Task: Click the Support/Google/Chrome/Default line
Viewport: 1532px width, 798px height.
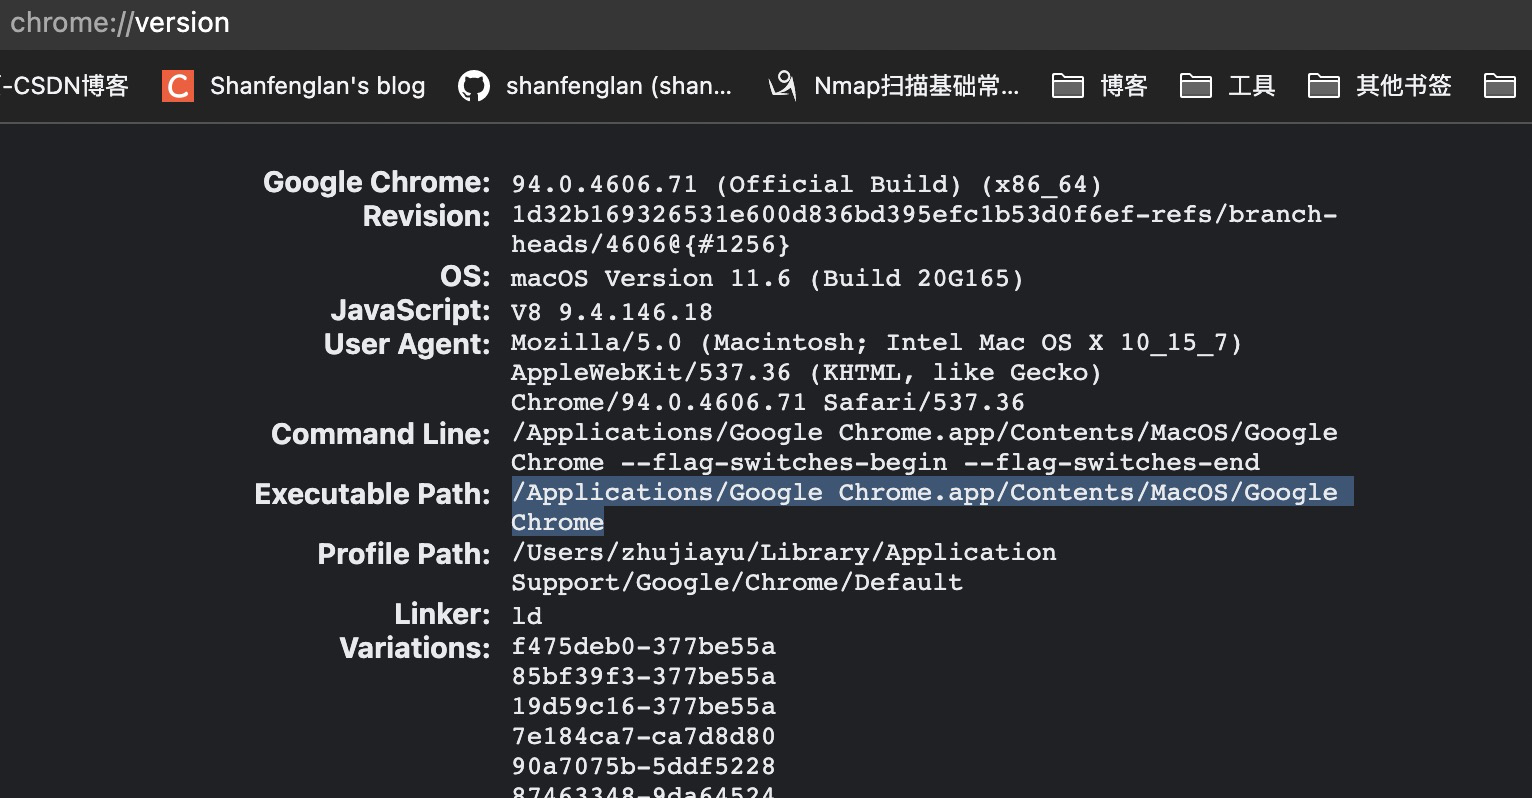Action: (x=737, y=583)
